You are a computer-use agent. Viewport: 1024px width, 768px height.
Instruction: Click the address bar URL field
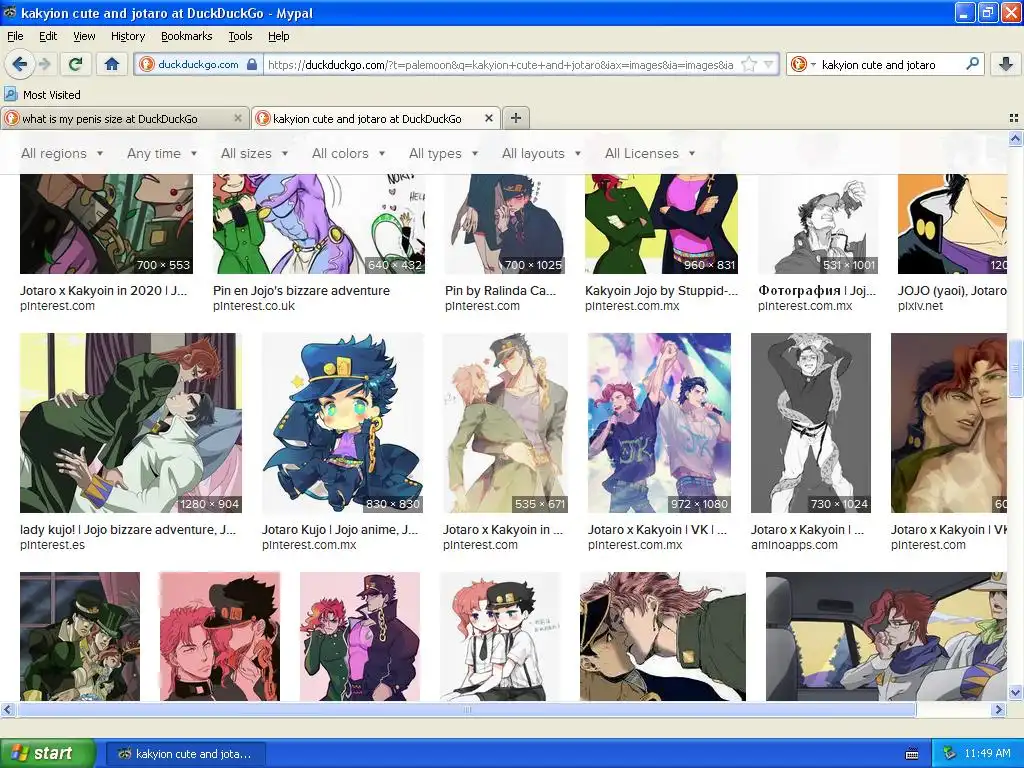tap(500, 65)
